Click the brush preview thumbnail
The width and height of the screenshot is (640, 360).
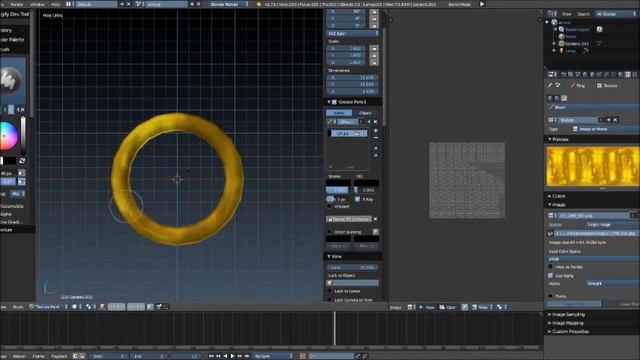(12, 79)
